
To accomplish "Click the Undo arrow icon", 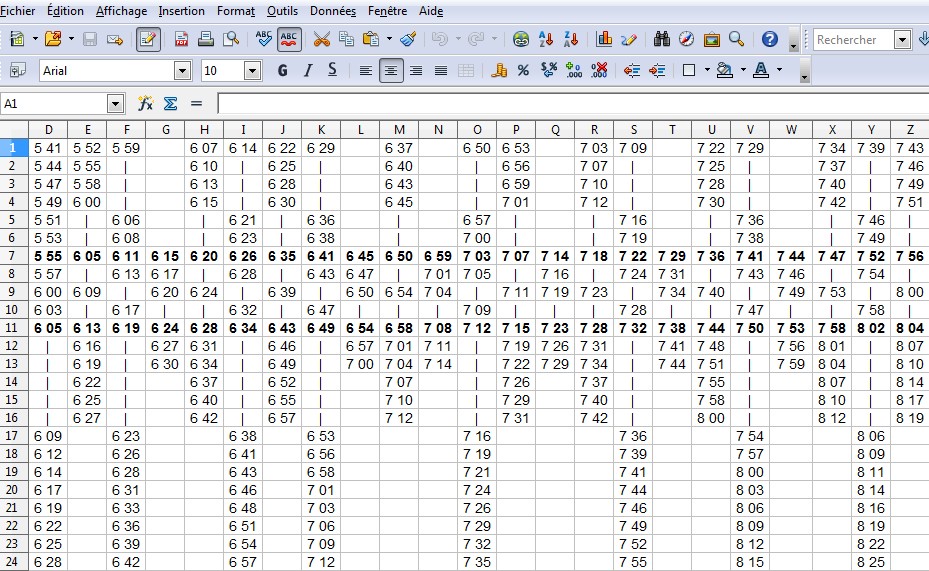I will 440,40.
